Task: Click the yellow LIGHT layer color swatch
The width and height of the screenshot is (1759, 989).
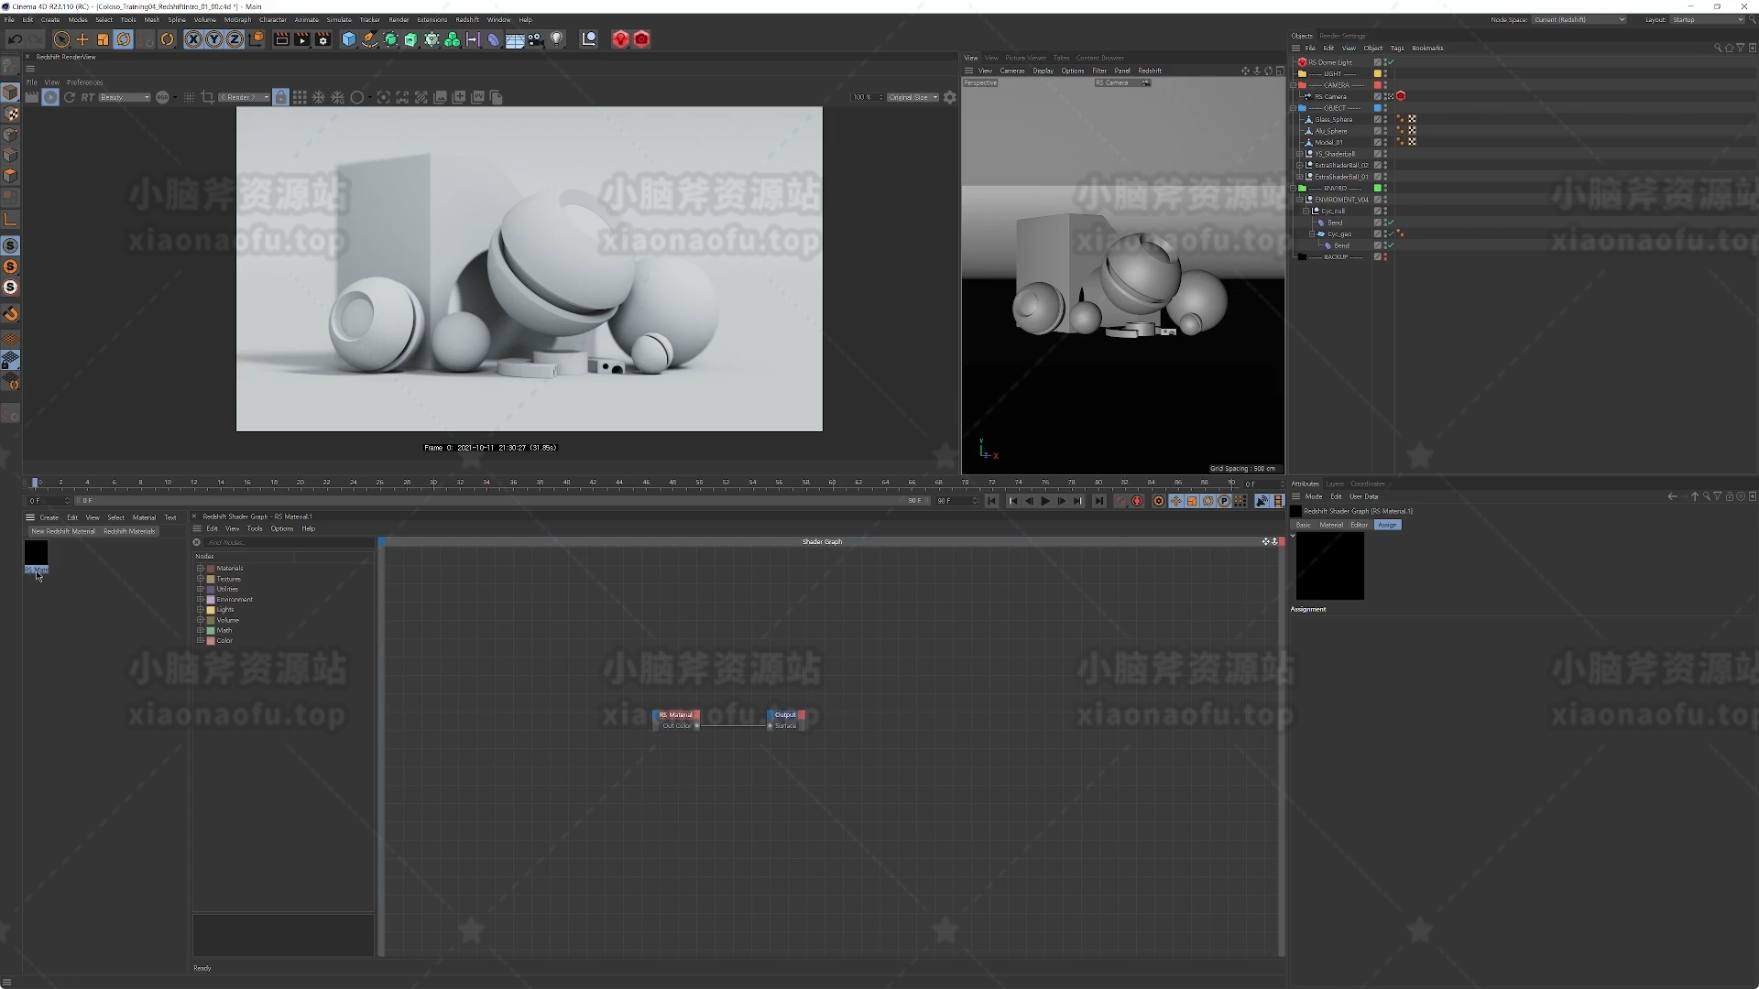Action: (1377, 74)
